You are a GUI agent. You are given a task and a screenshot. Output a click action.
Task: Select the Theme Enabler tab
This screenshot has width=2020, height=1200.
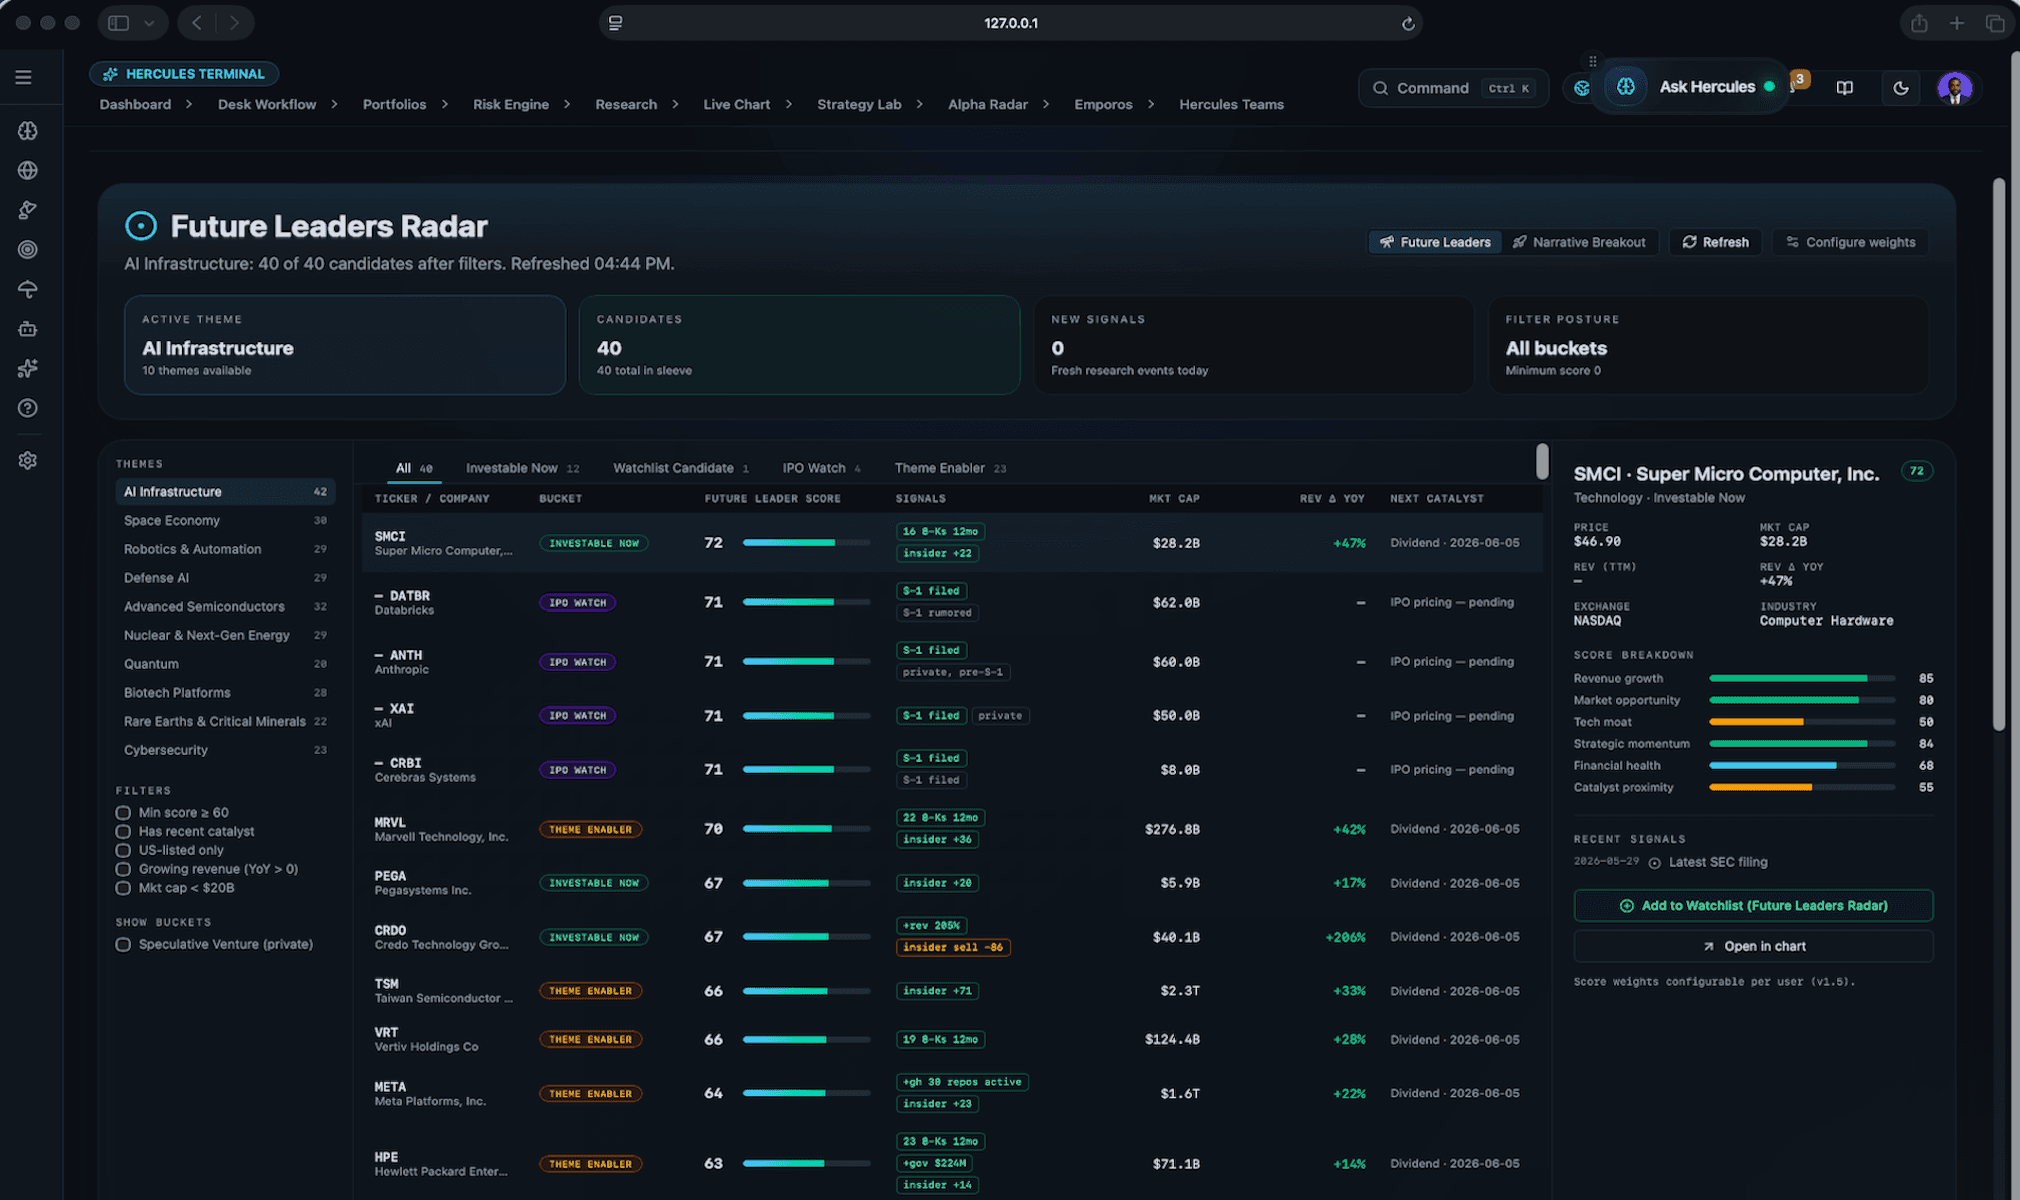[x=950, y=468]
